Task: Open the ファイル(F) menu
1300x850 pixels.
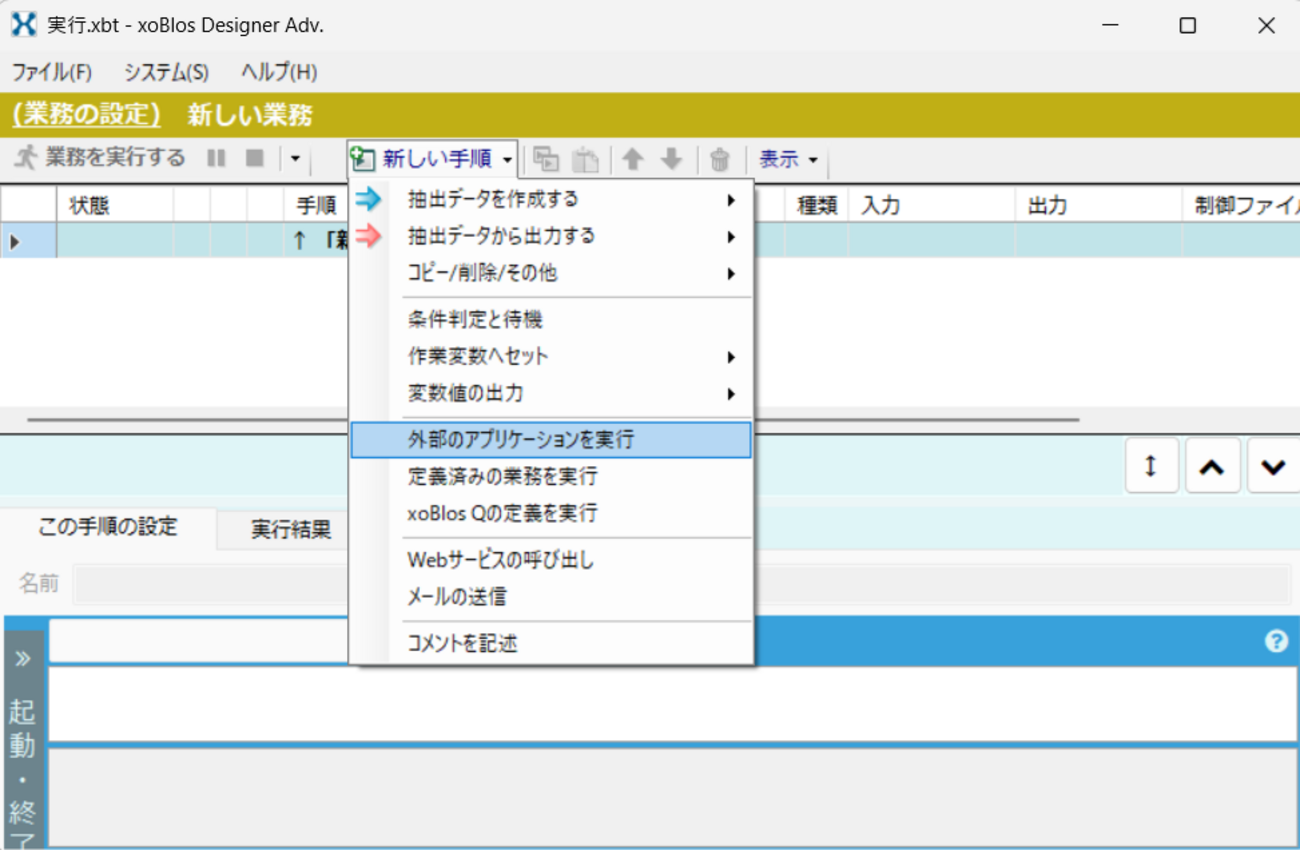Action: (x=52, y=72)
